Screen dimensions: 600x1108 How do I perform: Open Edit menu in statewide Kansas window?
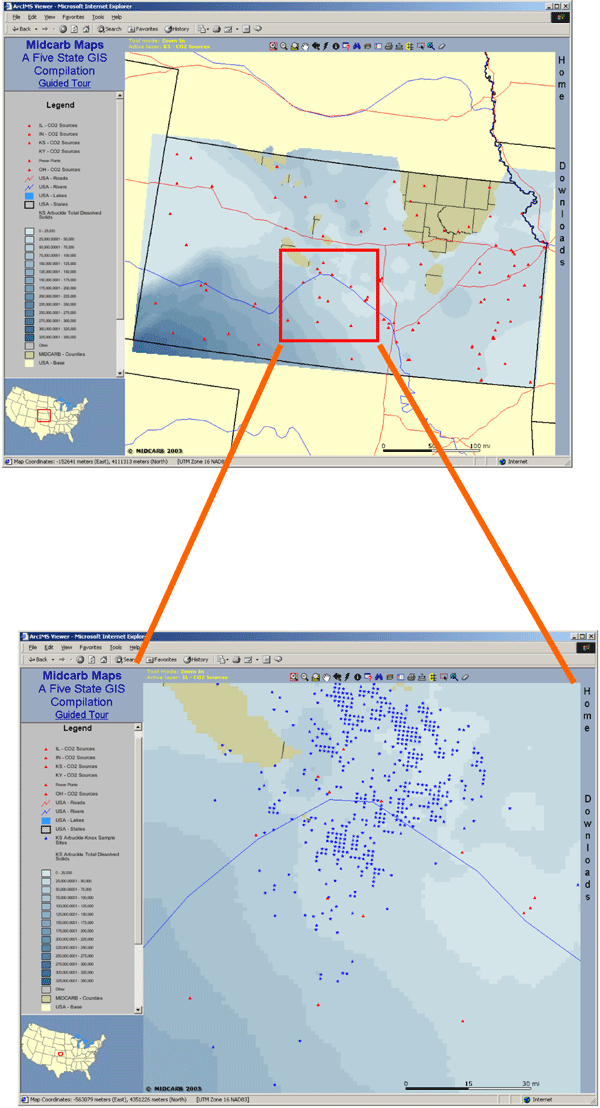(33, 17)
